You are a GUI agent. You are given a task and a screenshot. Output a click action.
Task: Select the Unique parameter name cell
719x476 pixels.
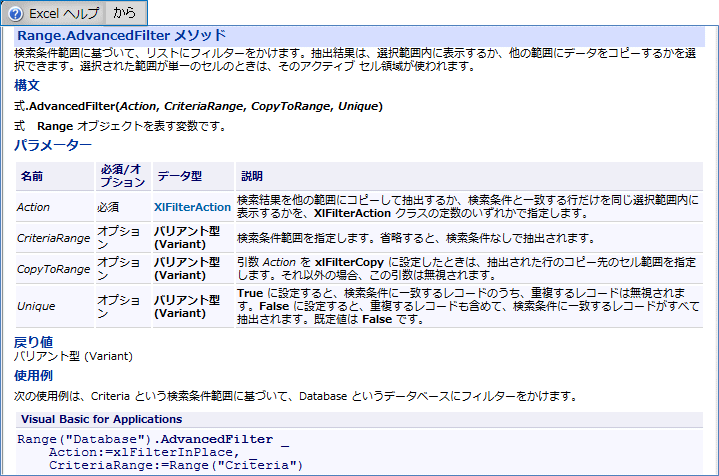[x=55, y=306]
